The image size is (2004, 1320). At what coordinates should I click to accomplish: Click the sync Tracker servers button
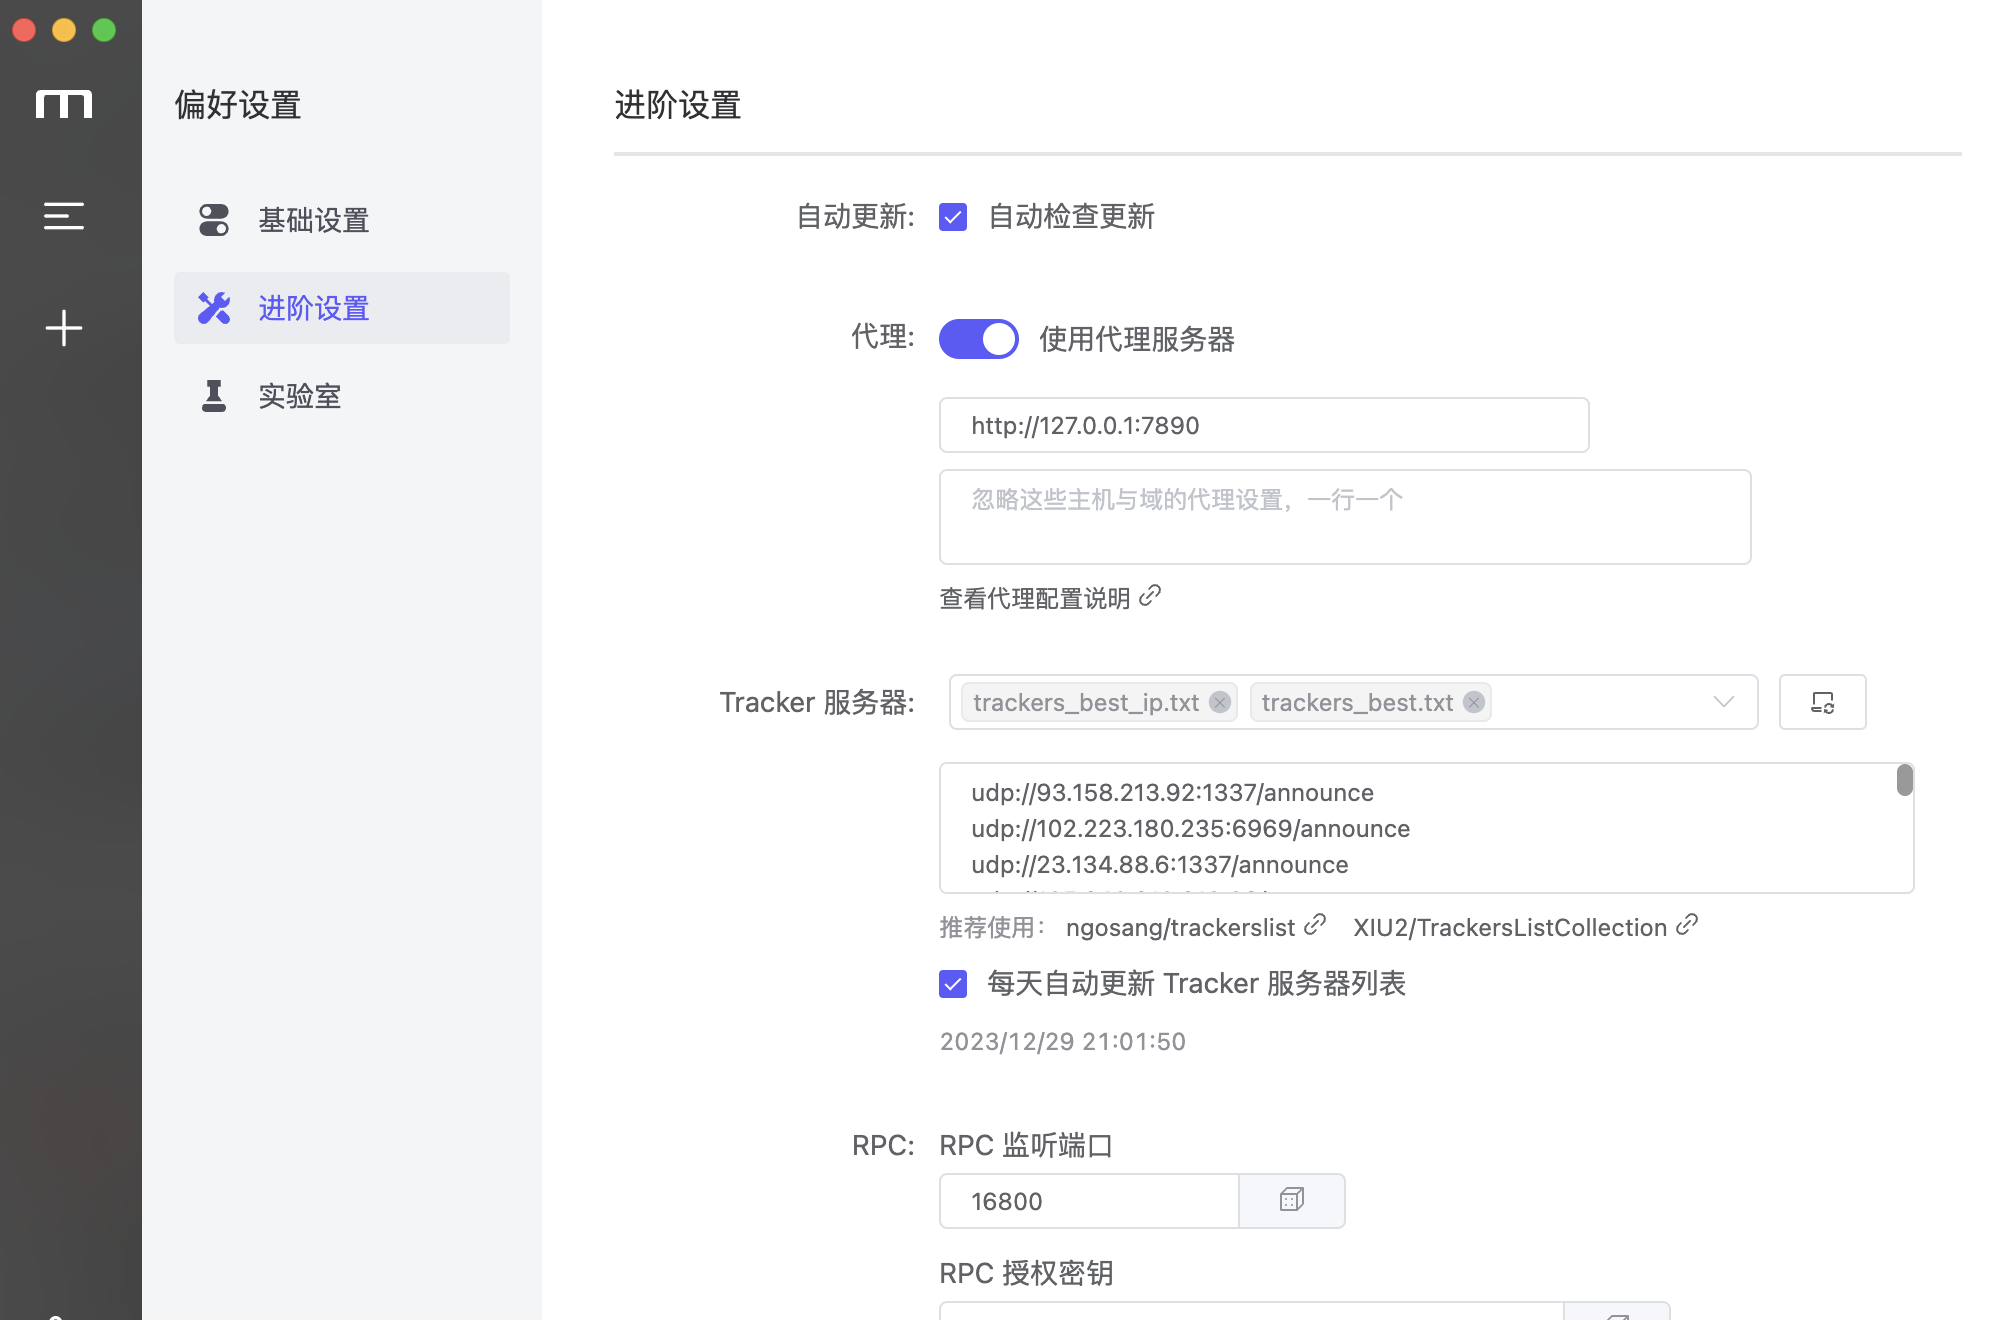click(x=1821, y=702)
